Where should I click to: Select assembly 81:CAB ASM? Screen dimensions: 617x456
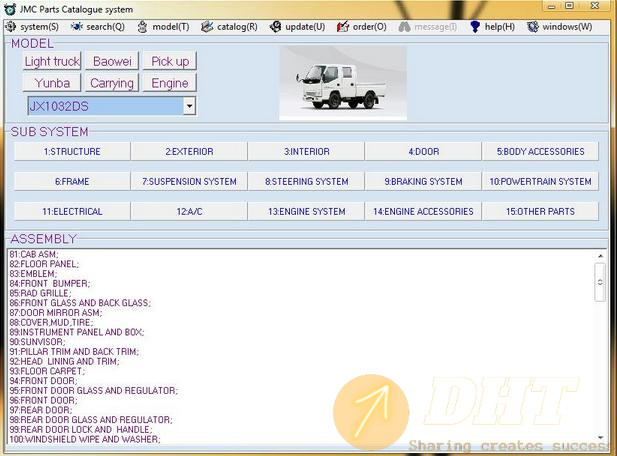[34, 254]
